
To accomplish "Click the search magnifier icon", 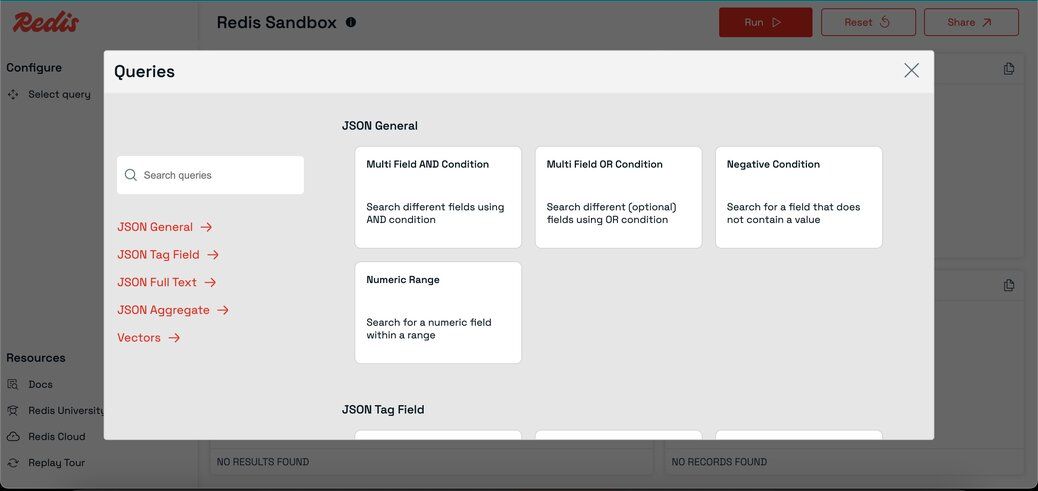I will point(131,175).
